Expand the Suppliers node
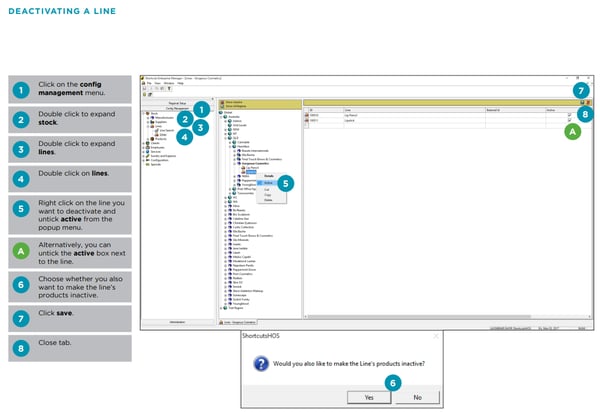 (x=148, y=122)
